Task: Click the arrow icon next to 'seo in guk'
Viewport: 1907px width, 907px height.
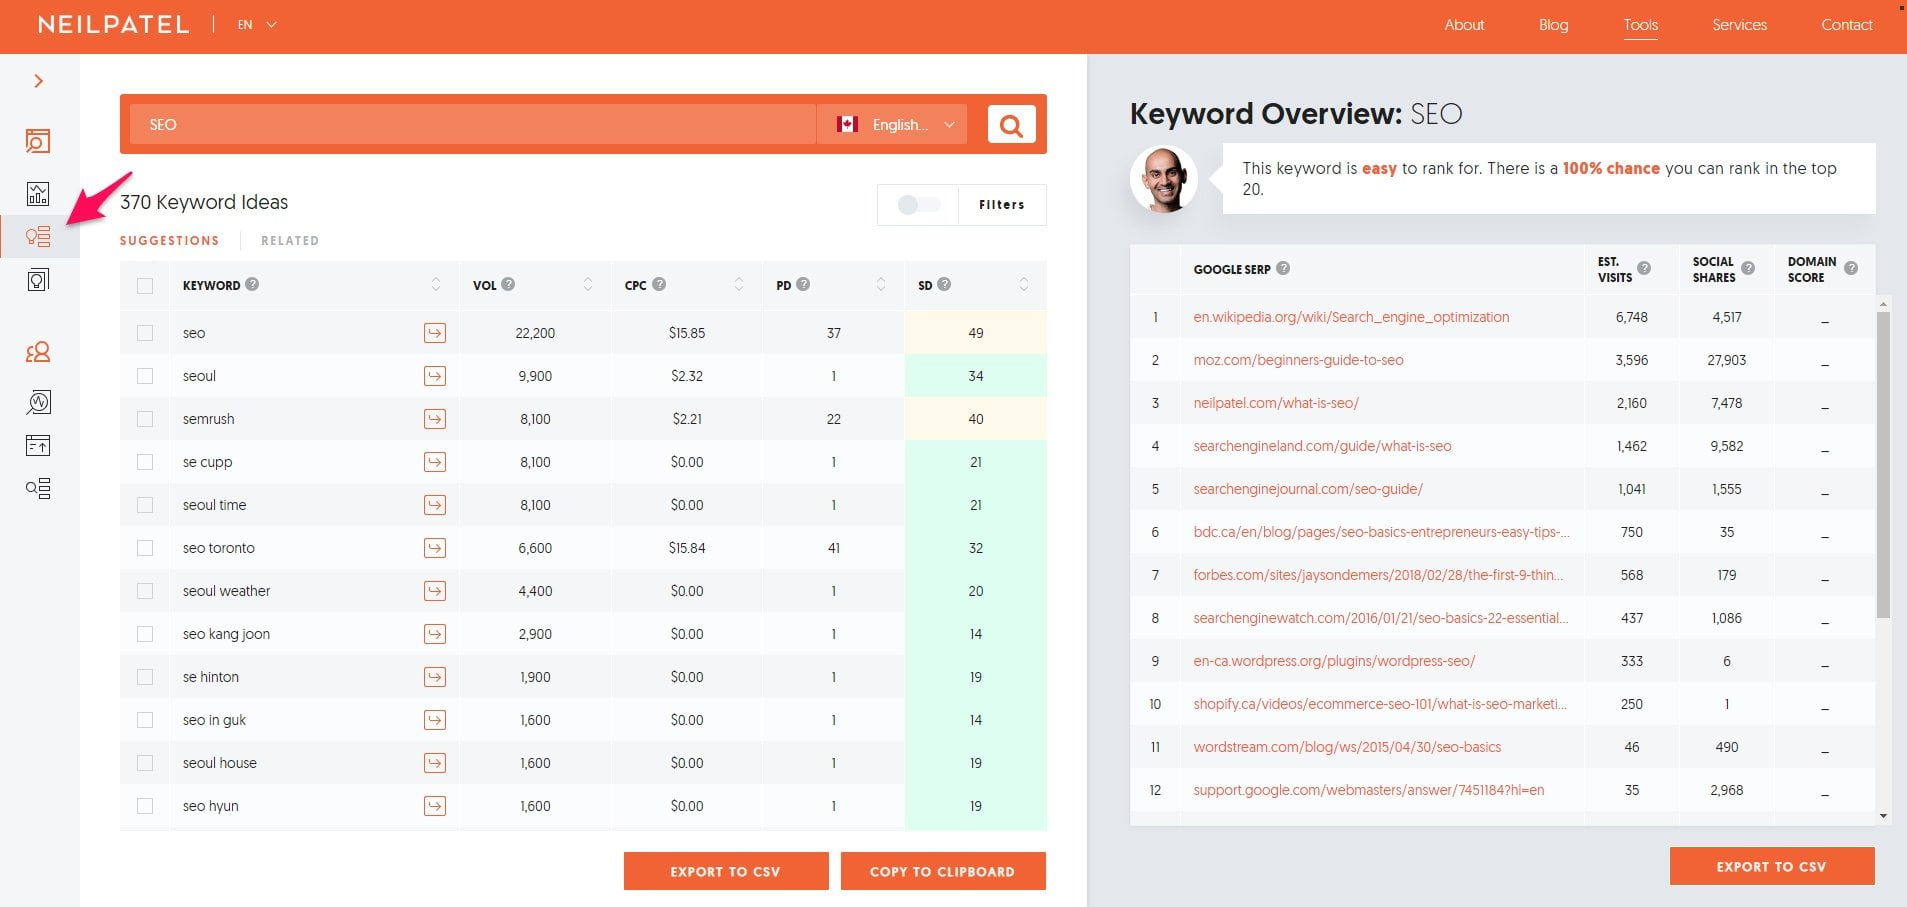Action: [x=435, y=720]
